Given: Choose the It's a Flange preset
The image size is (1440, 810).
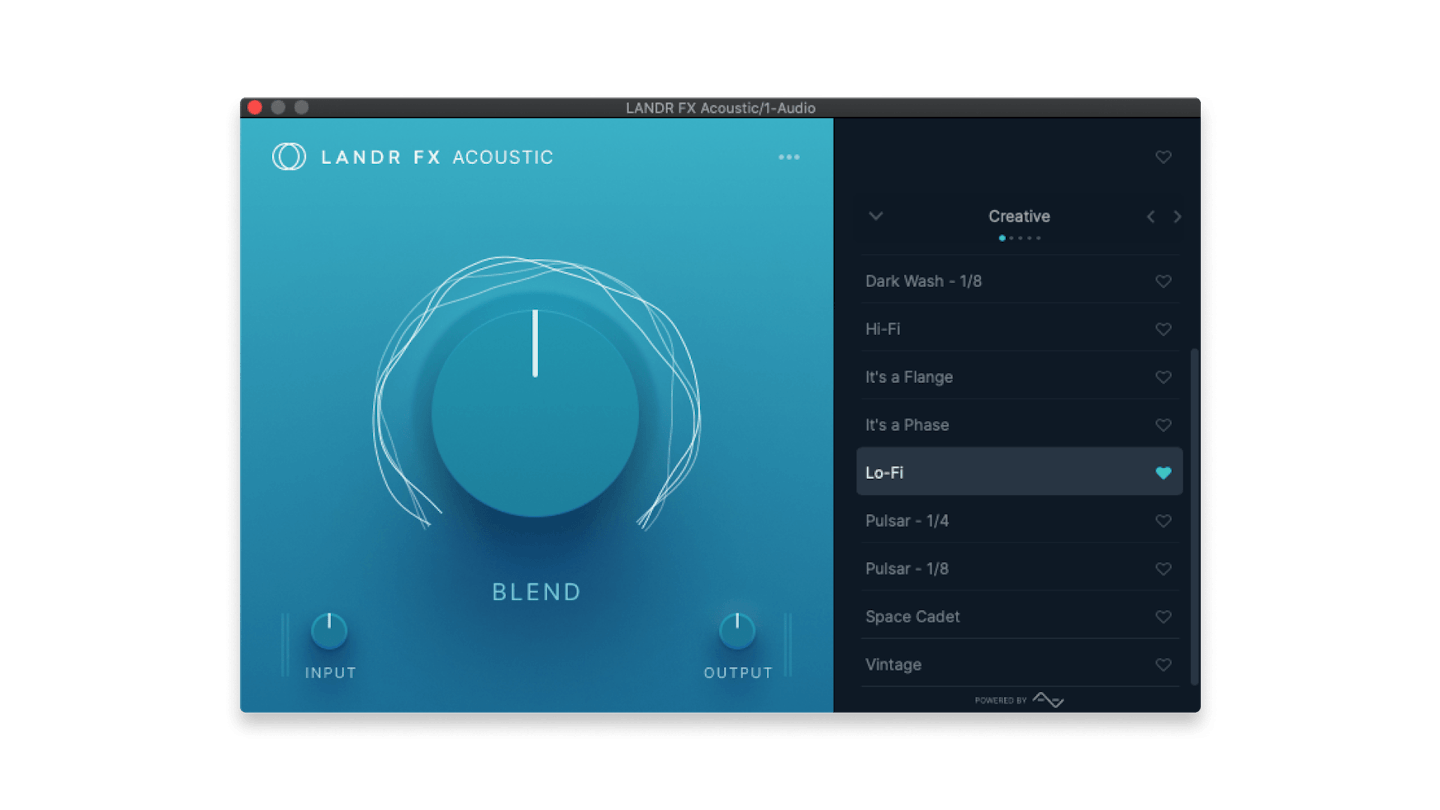Looking at the screenshot, I should click(x=1019, y=377).
